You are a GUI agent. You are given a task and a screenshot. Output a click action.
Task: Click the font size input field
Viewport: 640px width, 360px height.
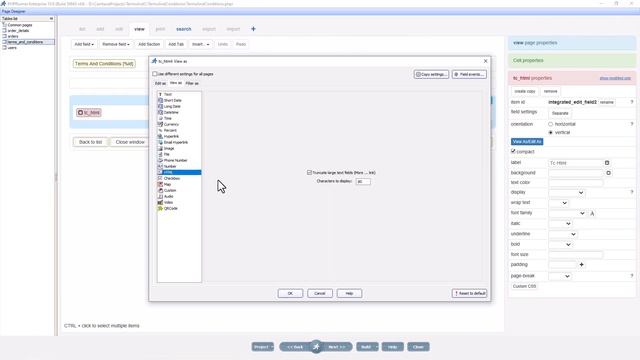pyautogui.click(x=576, y=255)
